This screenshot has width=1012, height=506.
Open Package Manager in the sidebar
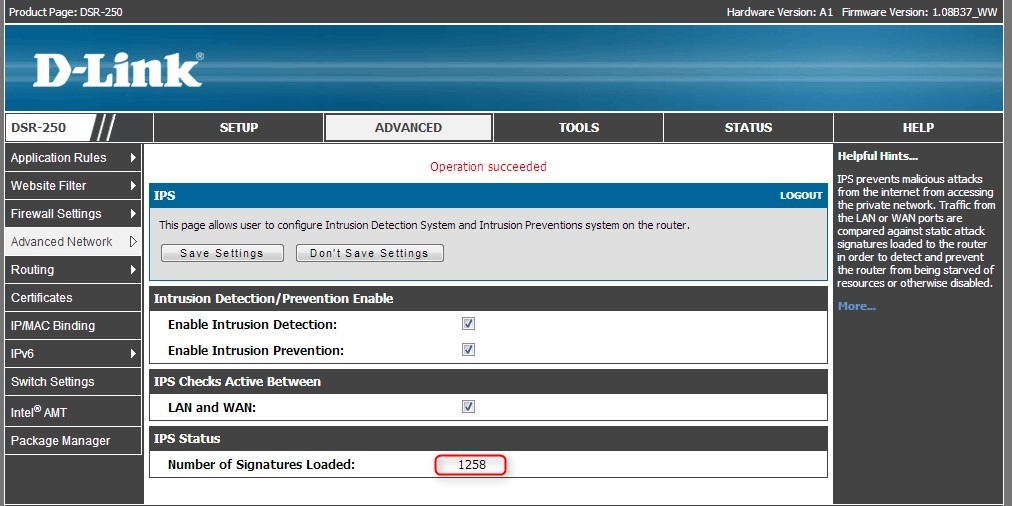[60, 441]
